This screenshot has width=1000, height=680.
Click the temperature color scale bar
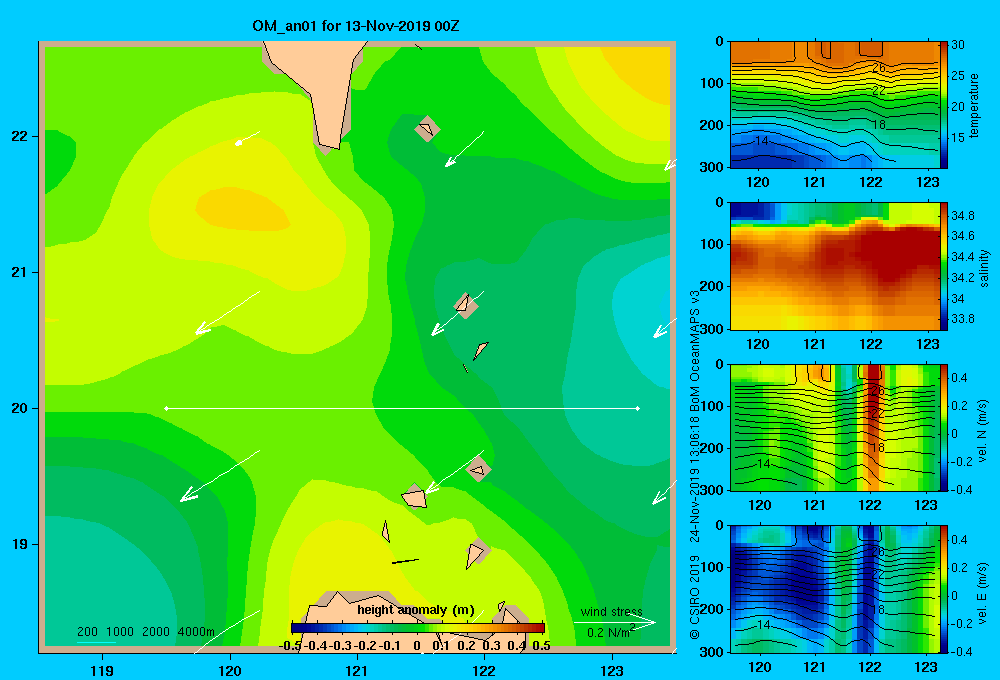(944, 105)
